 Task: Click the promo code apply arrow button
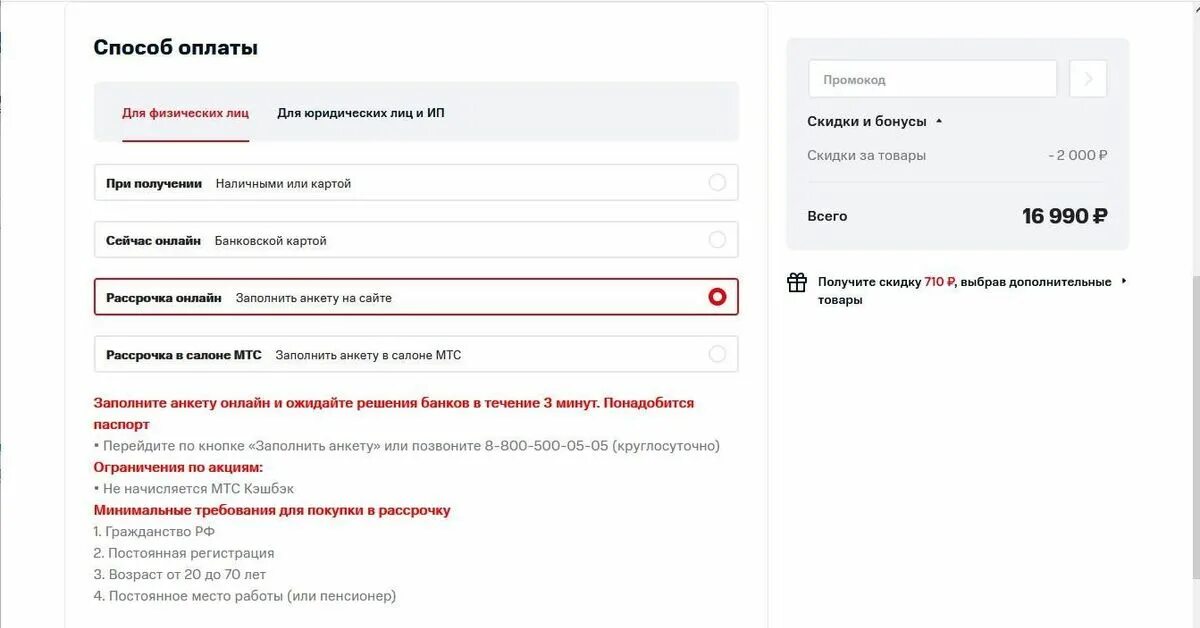[x=1088, y=79]
